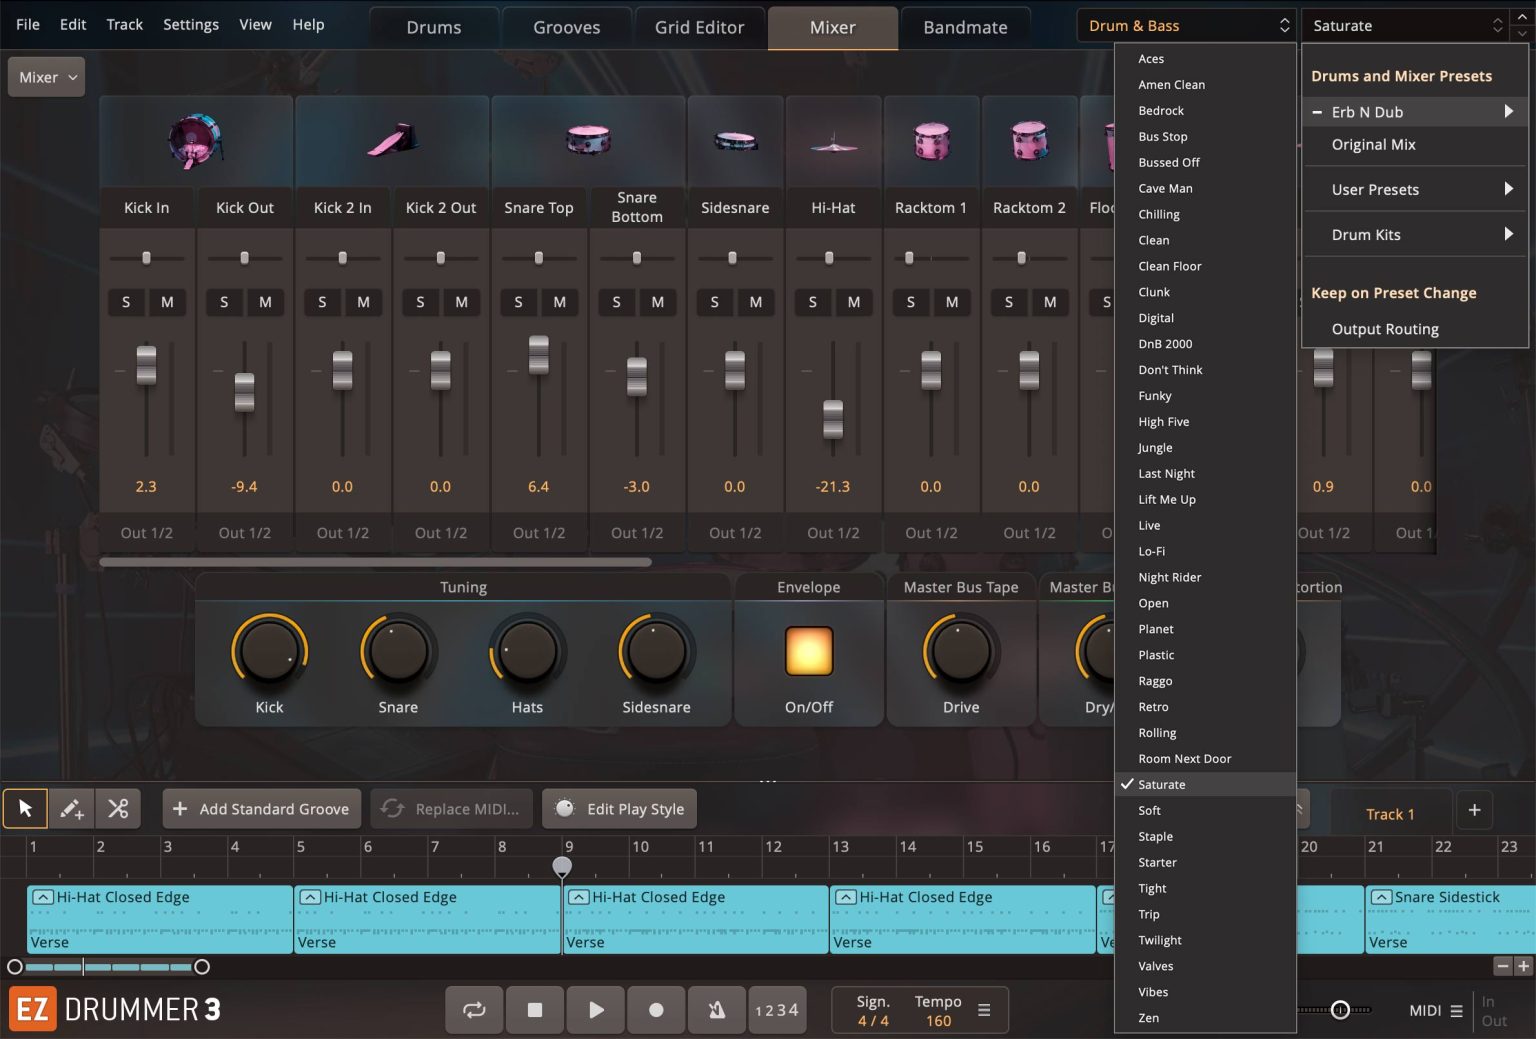Click the EZ Drummer 3 logo
The image size is (1536, 1039).
point(115,1010)
